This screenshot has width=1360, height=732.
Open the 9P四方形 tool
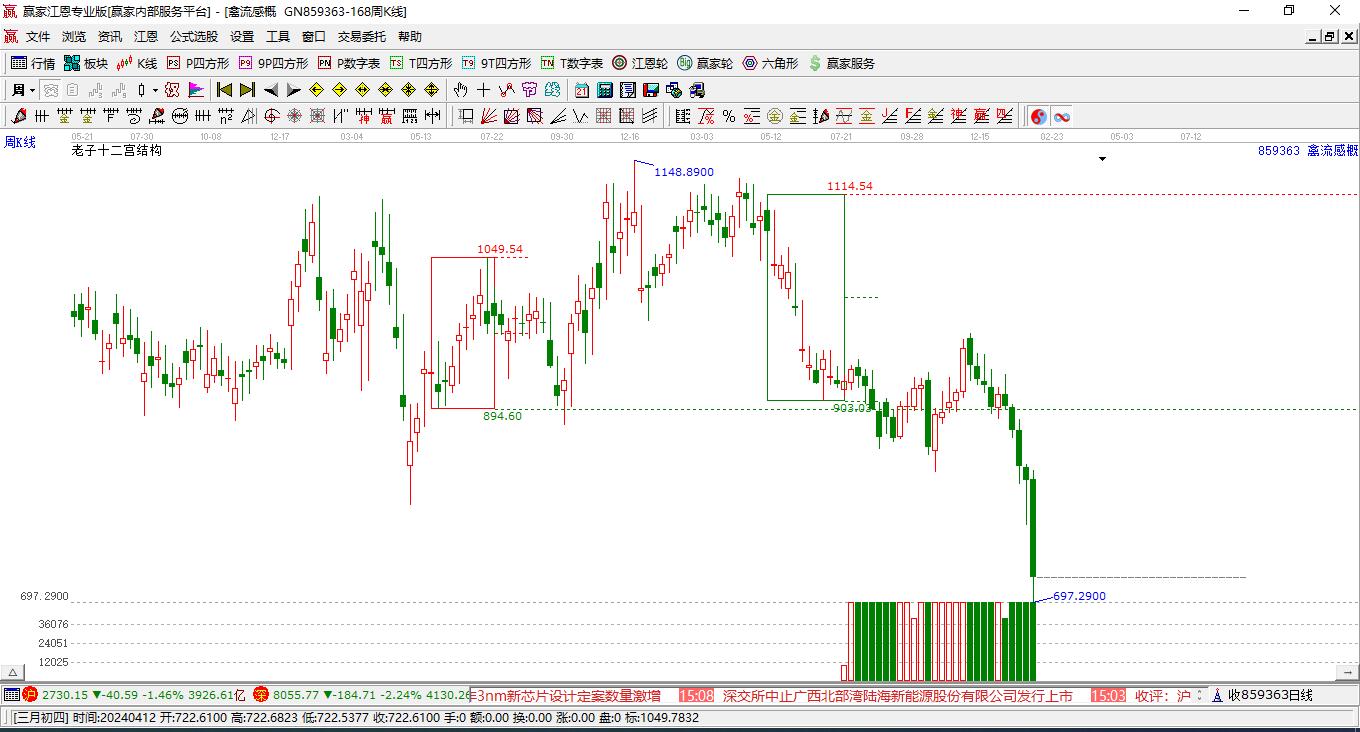(273, 63)
